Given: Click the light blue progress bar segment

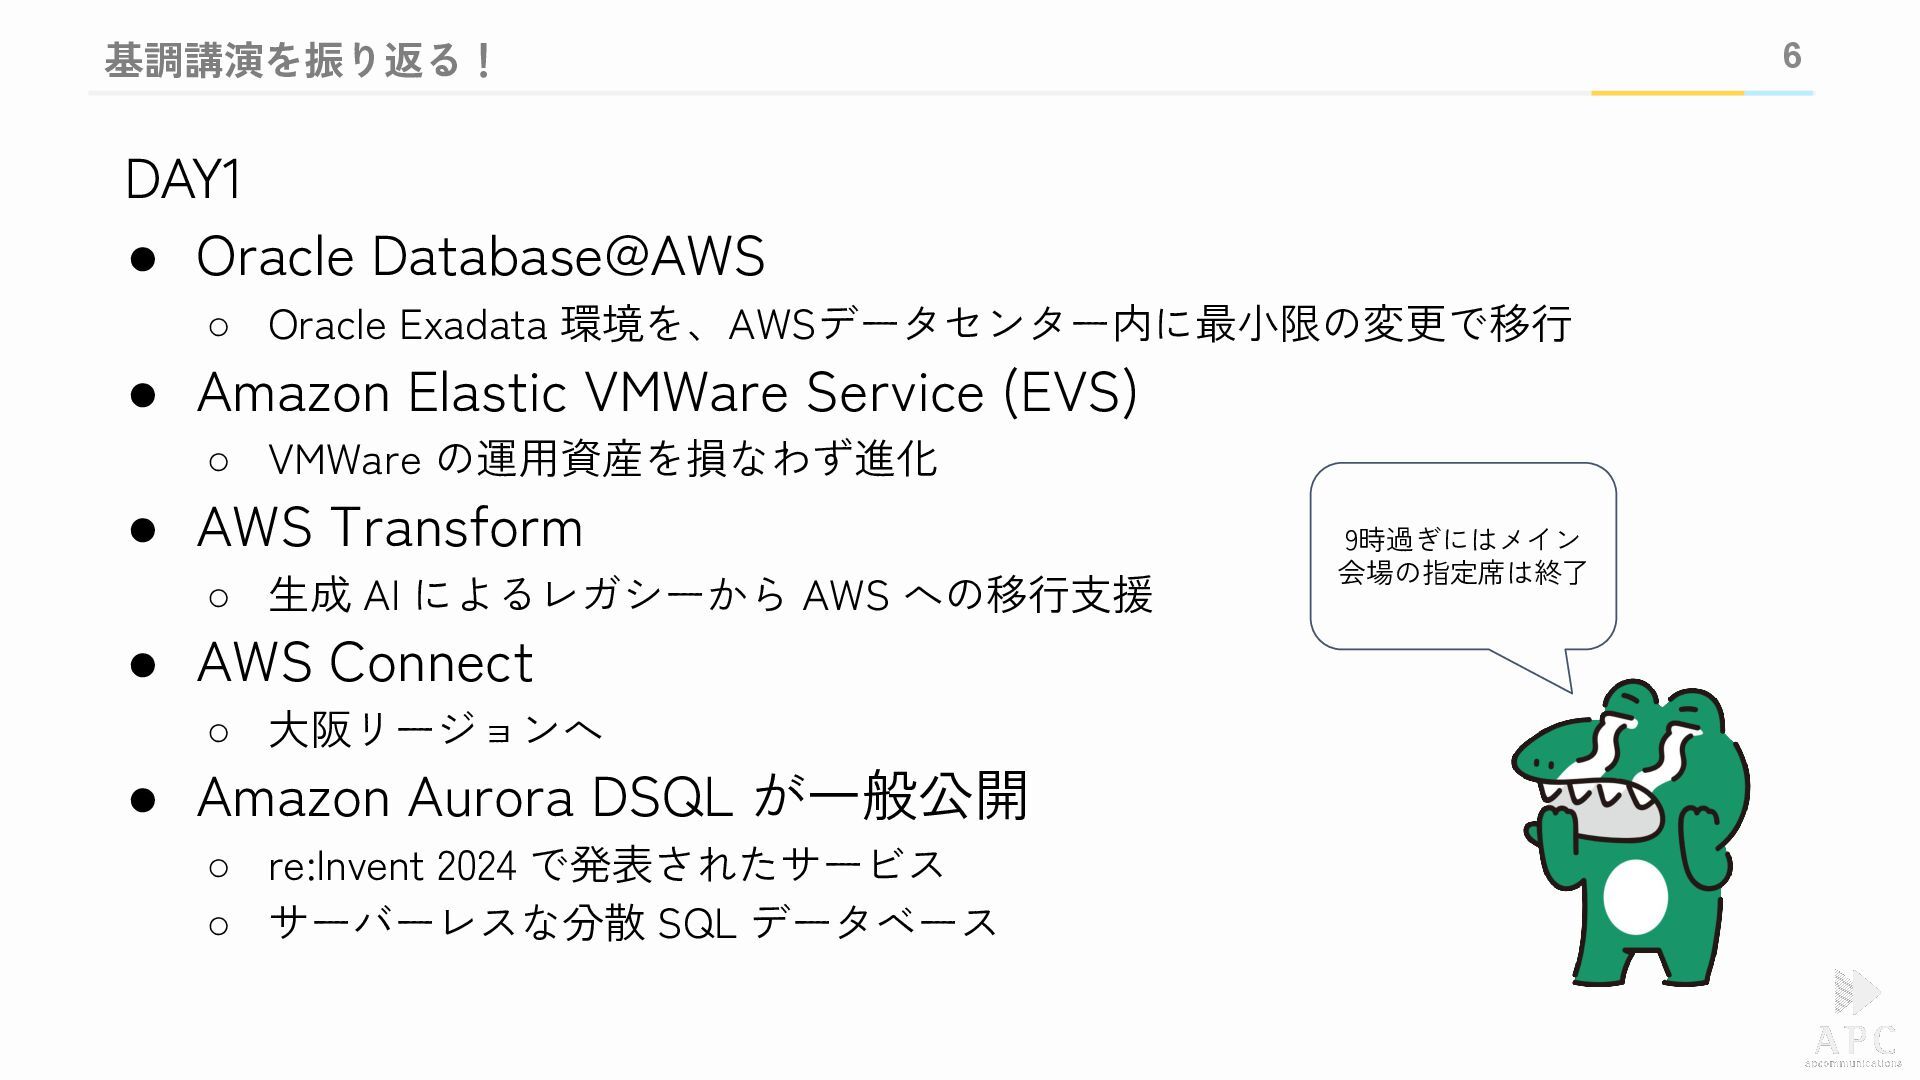Looking at the screenshot, I should click(x=1779, y=93).
